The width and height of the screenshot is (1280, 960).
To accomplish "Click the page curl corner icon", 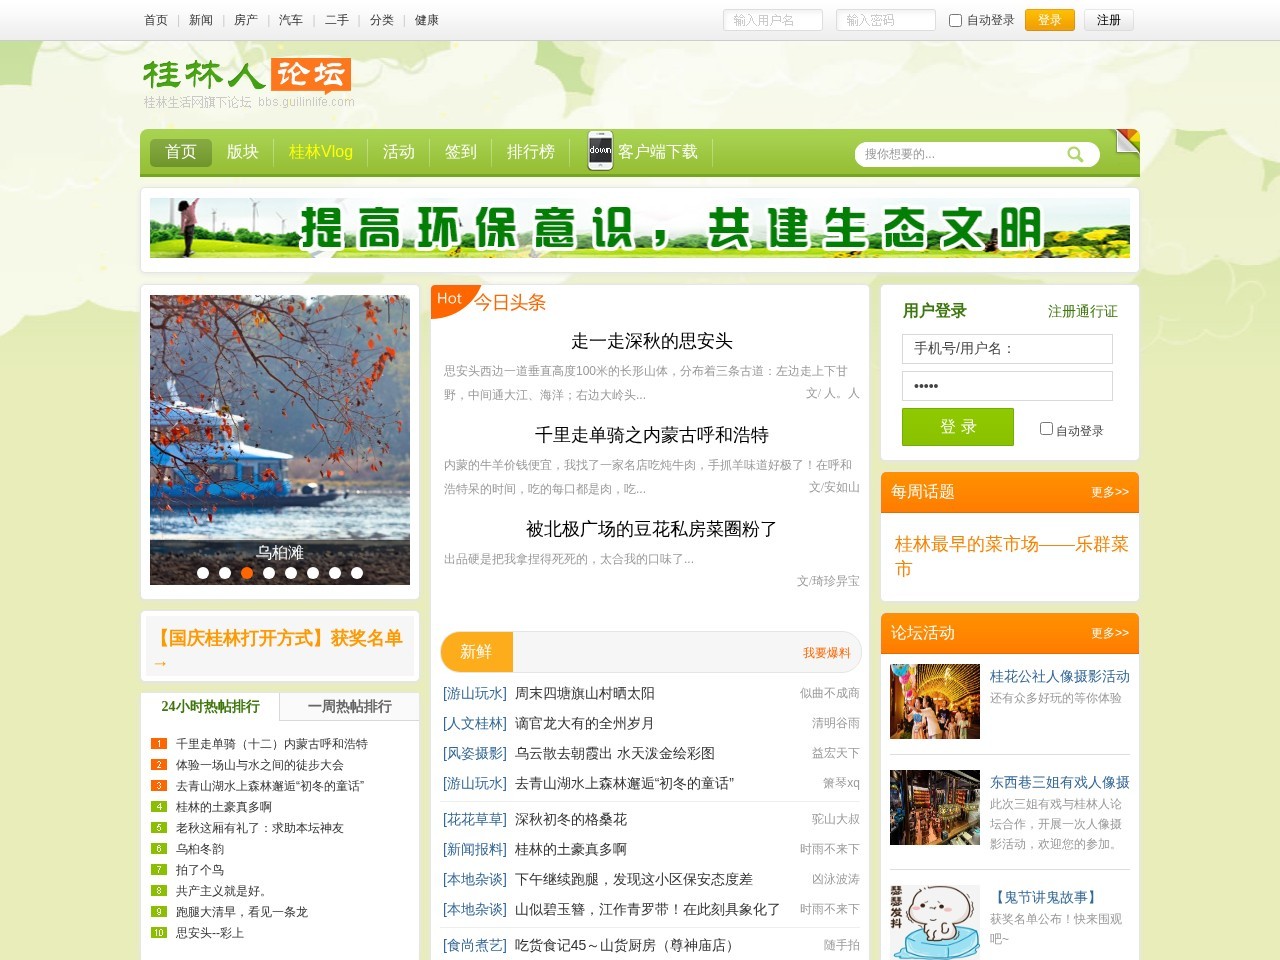I will [x=1127, y=141].
